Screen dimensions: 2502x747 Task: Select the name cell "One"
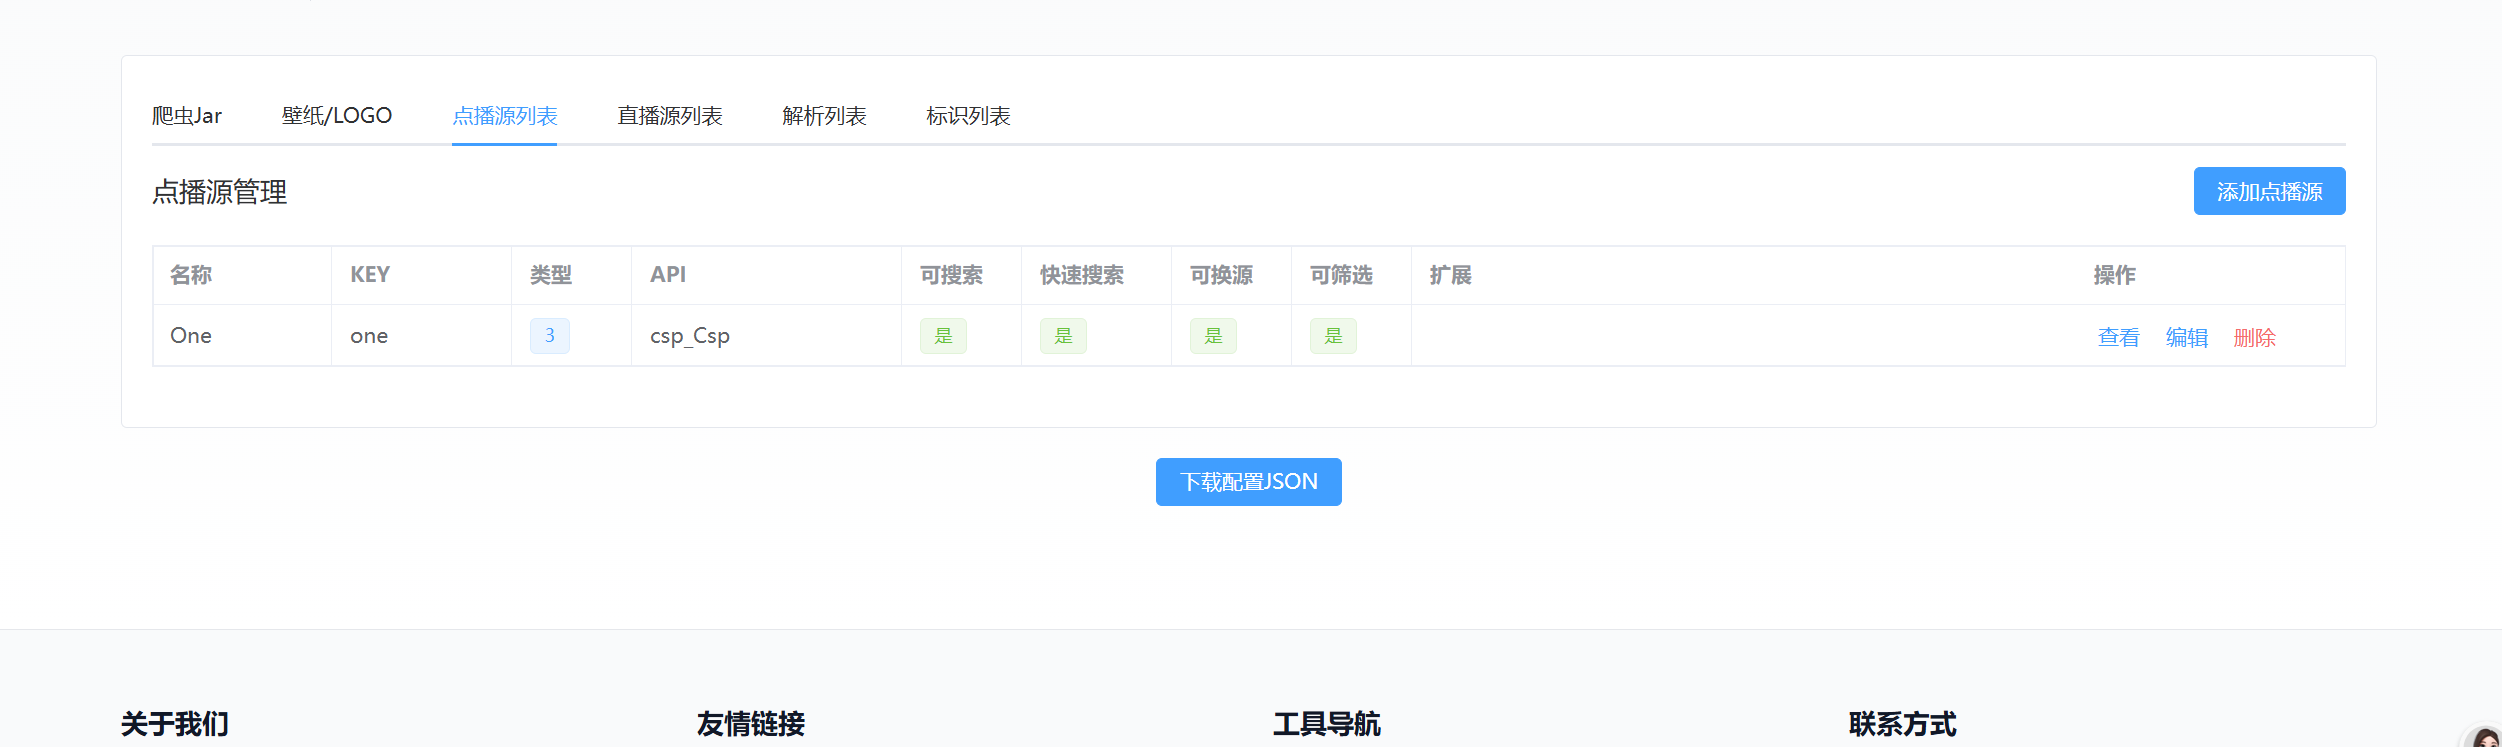(191, 336)
